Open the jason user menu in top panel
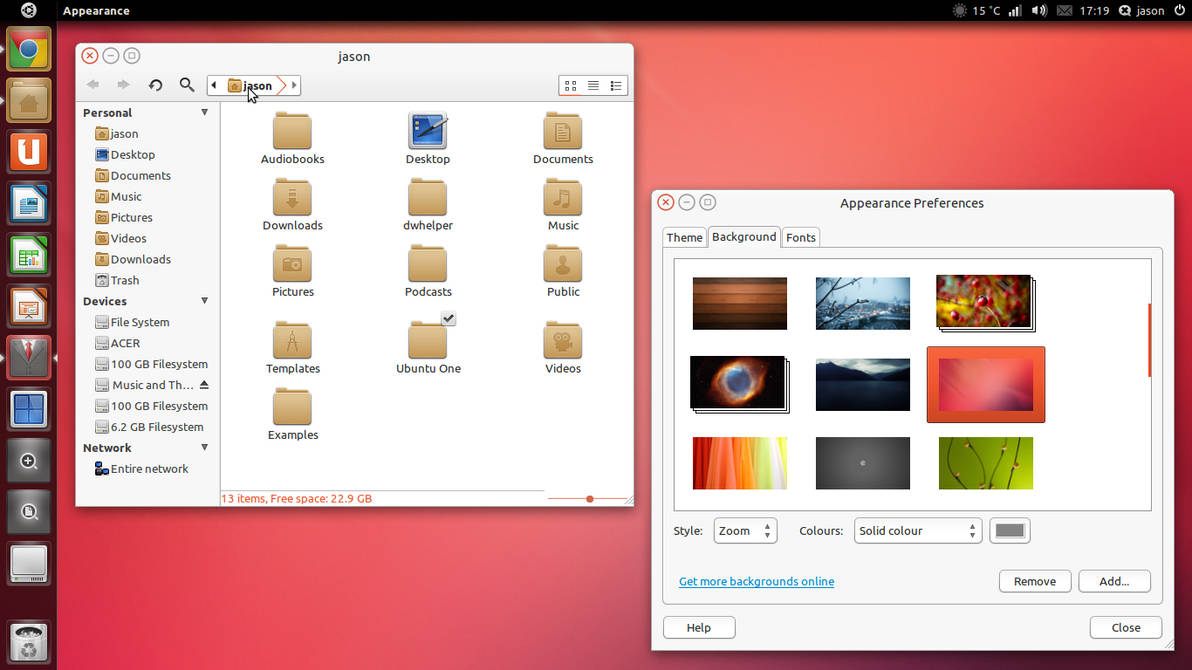This screenshot has height=670, width=1192. click(1142, 11)
